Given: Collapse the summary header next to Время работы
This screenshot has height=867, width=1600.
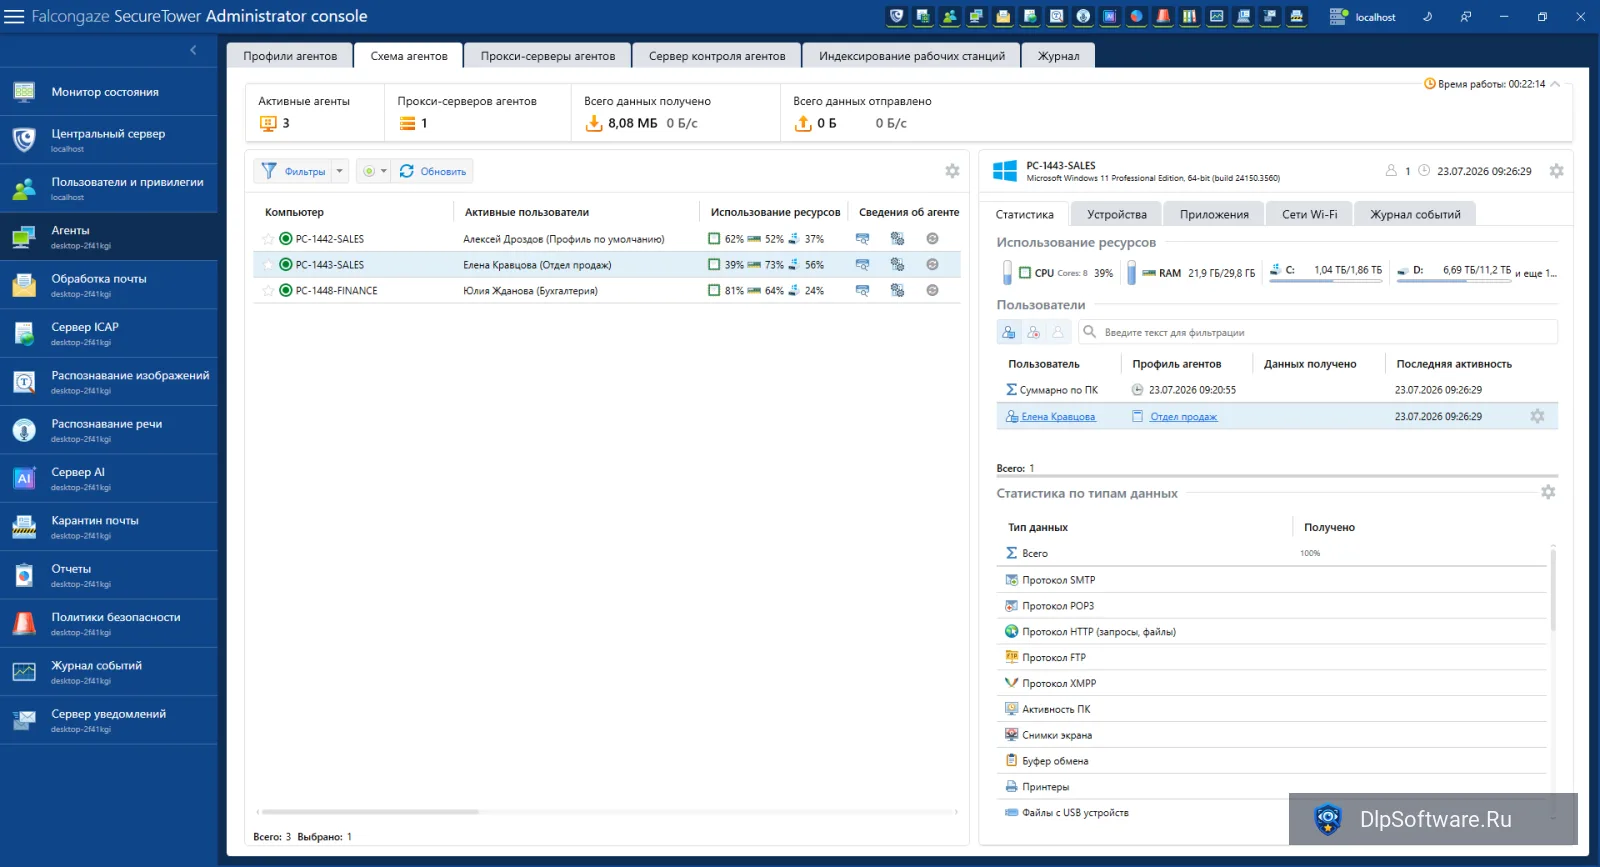Looking at the screenshot, I should (x=1555, y=84).
